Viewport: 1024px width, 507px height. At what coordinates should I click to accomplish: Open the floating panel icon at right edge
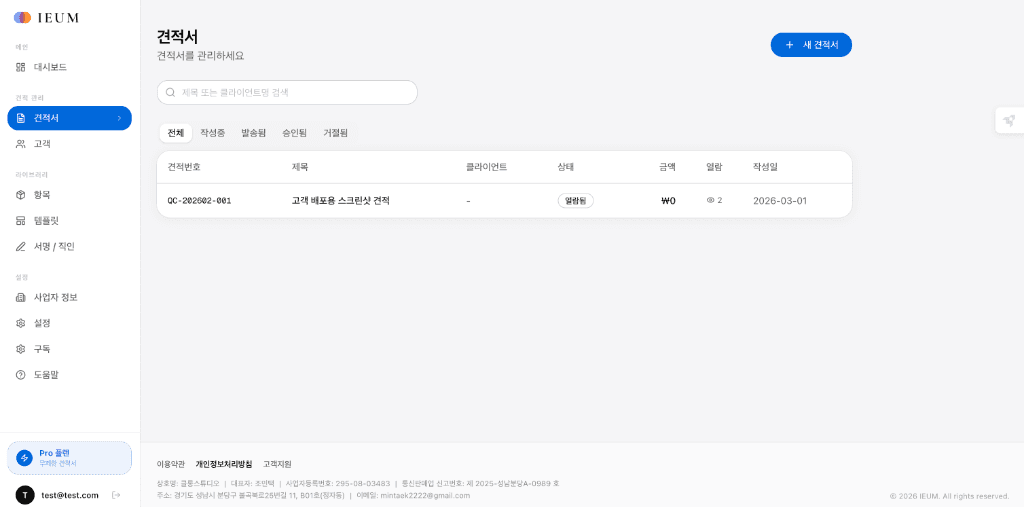click(x=1009, y=120)
